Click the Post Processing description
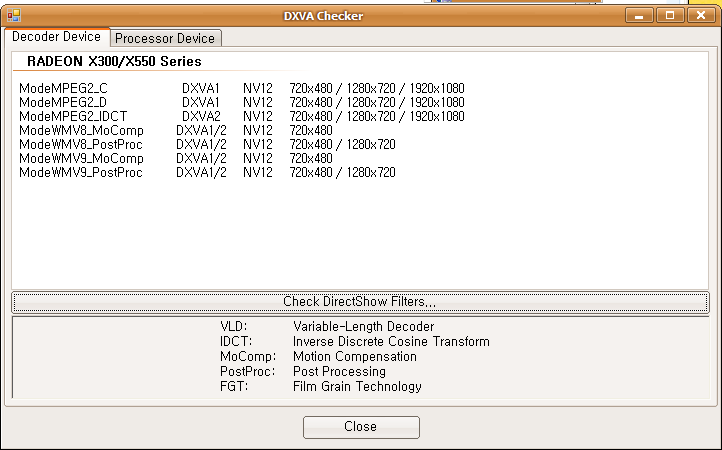 pyautogui.click(x=339, y=372)
